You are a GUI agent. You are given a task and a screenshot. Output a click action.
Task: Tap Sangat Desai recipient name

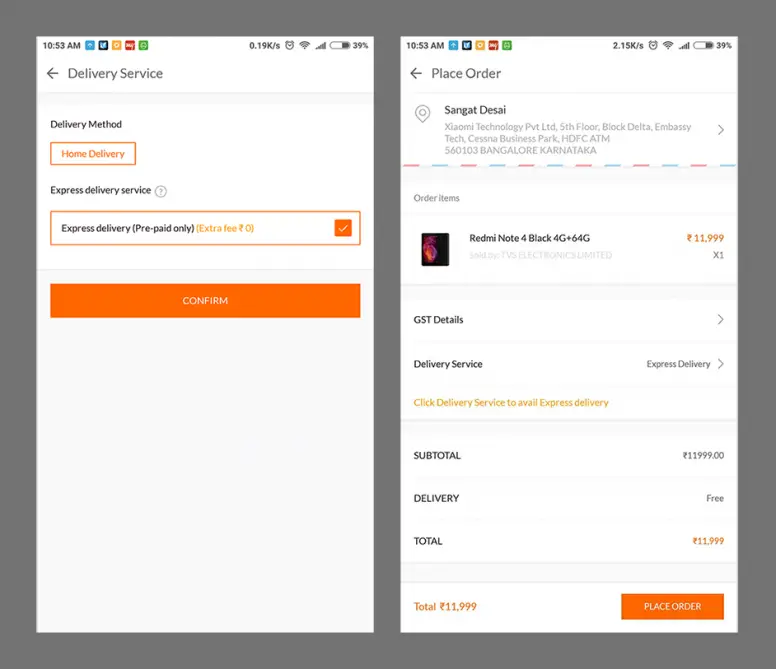tap(475, 110)
